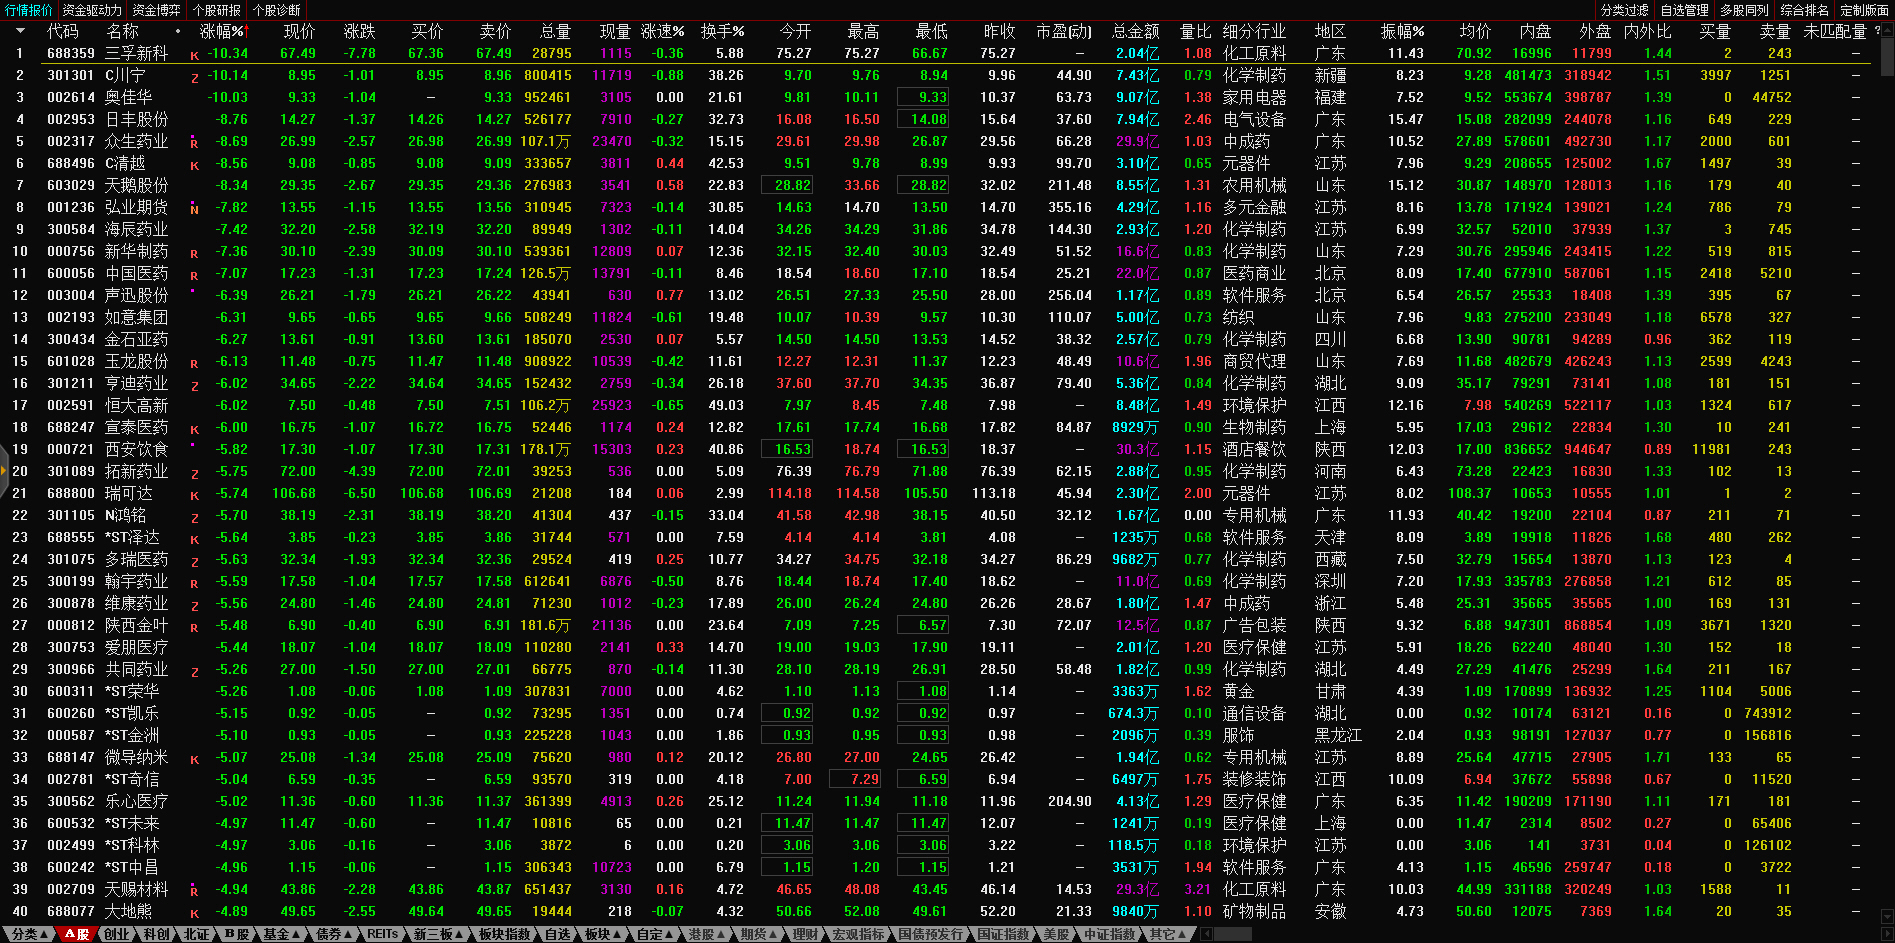The height and width of the screenshot is (943, 1895).
Task: Click the question mark help icon
Action: pyautogui.click(x=1877, y=31)
